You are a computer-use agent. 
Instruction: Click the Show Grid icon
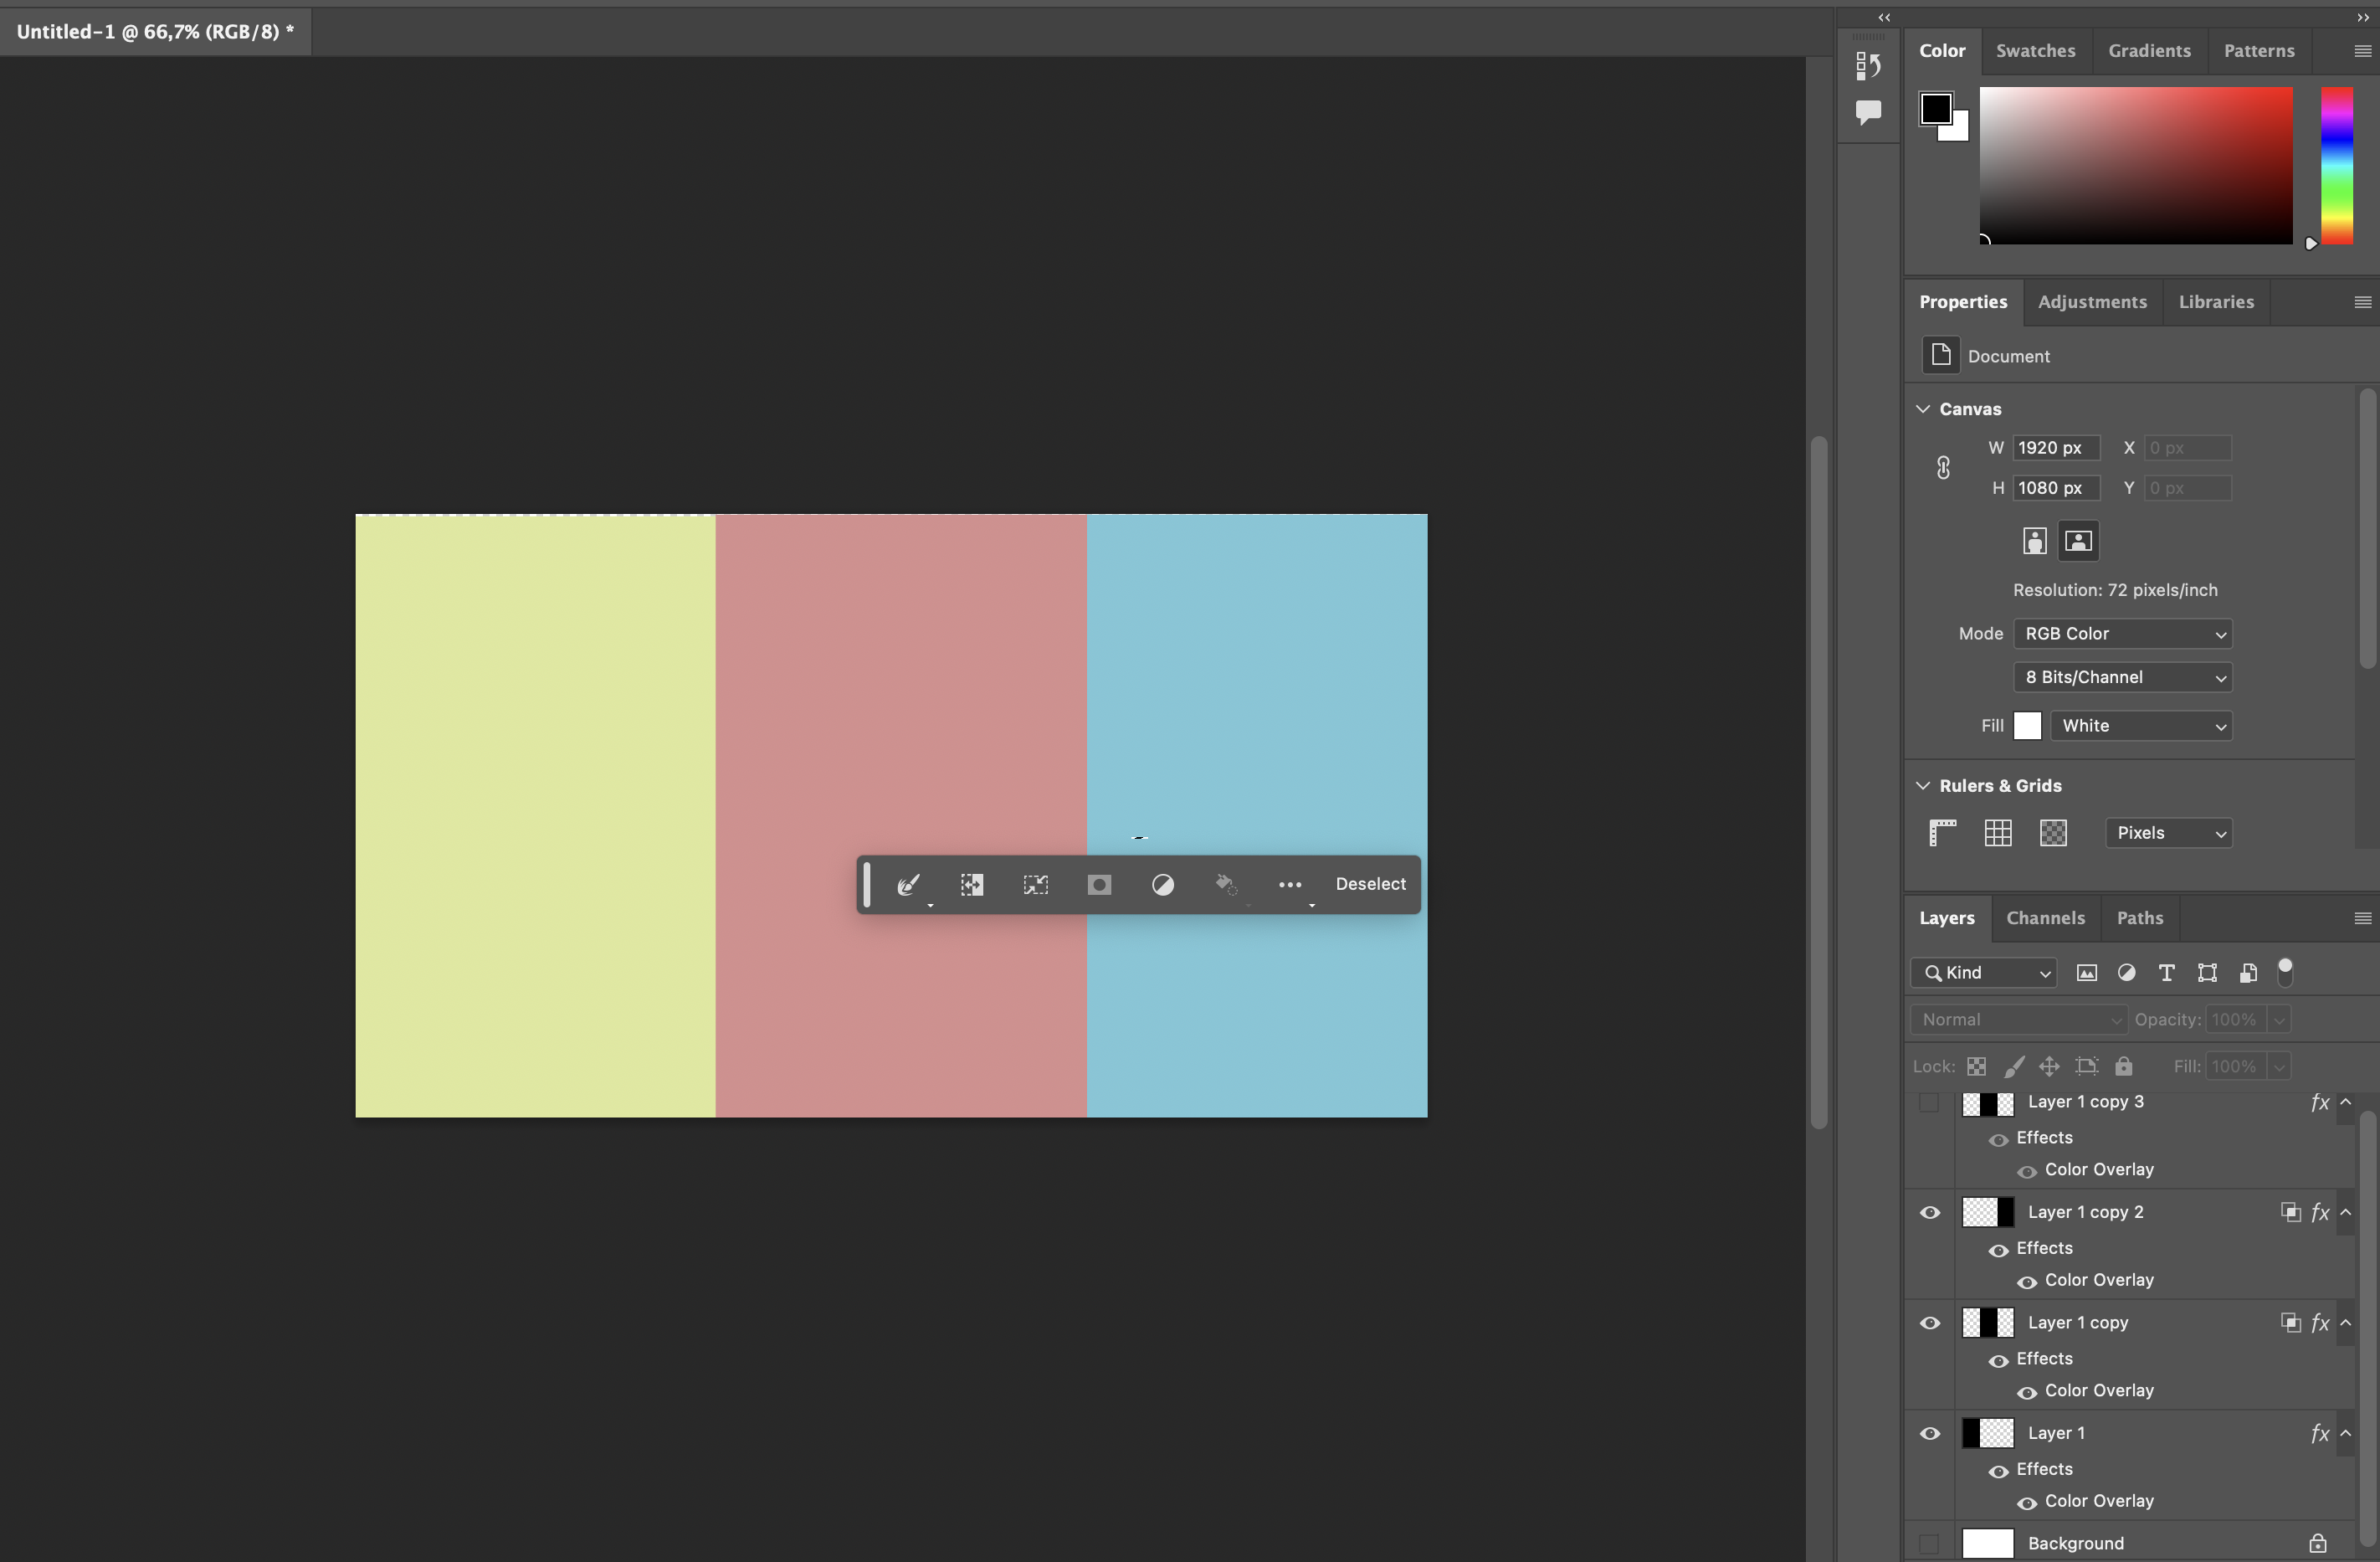click(1997, 832)
